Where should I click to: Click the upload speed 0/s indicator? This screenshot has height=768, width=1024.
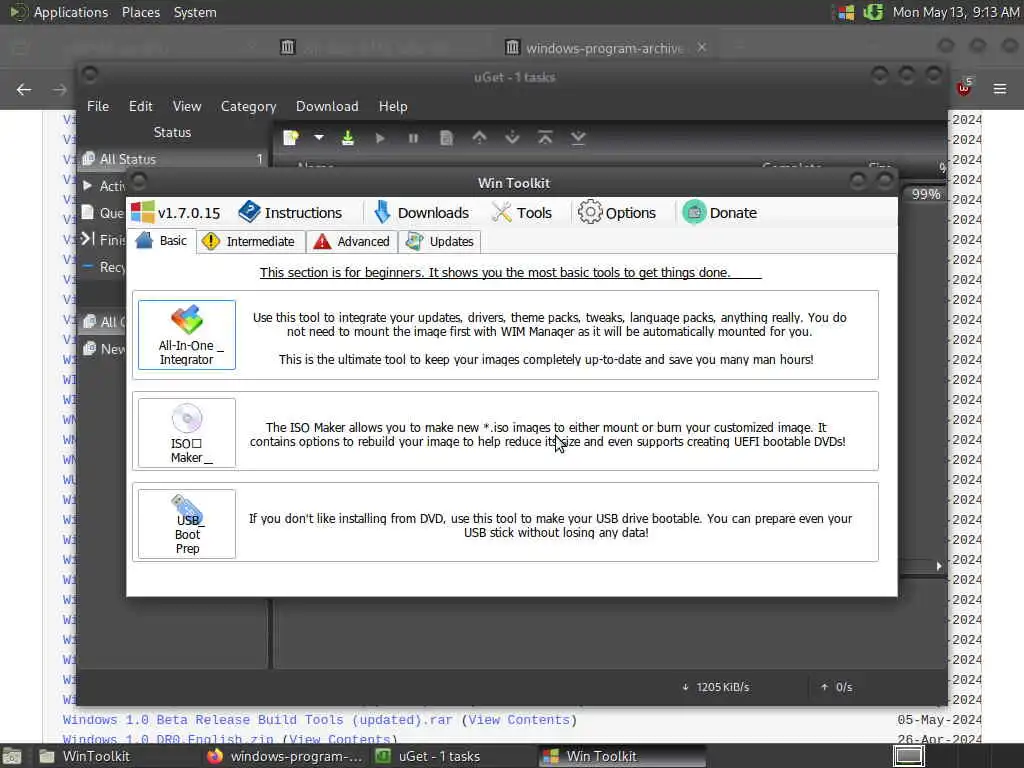click(x=837, y=687)
